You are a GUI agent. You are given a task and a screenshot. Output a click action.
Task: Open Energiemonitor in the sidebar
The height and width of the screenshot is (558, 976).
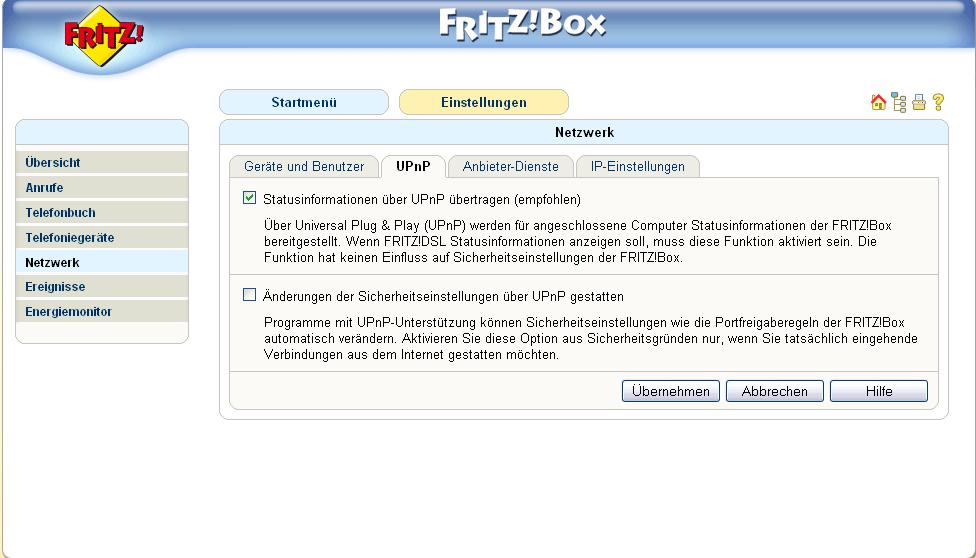(102, 311)
